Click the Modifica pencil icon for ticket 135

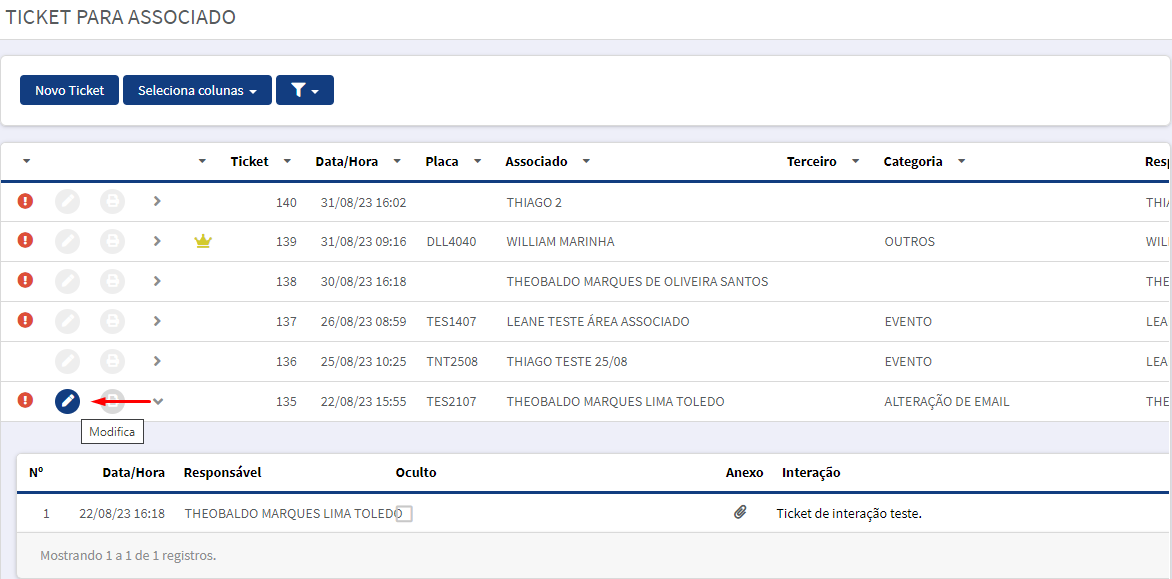[x=67, y=401]
